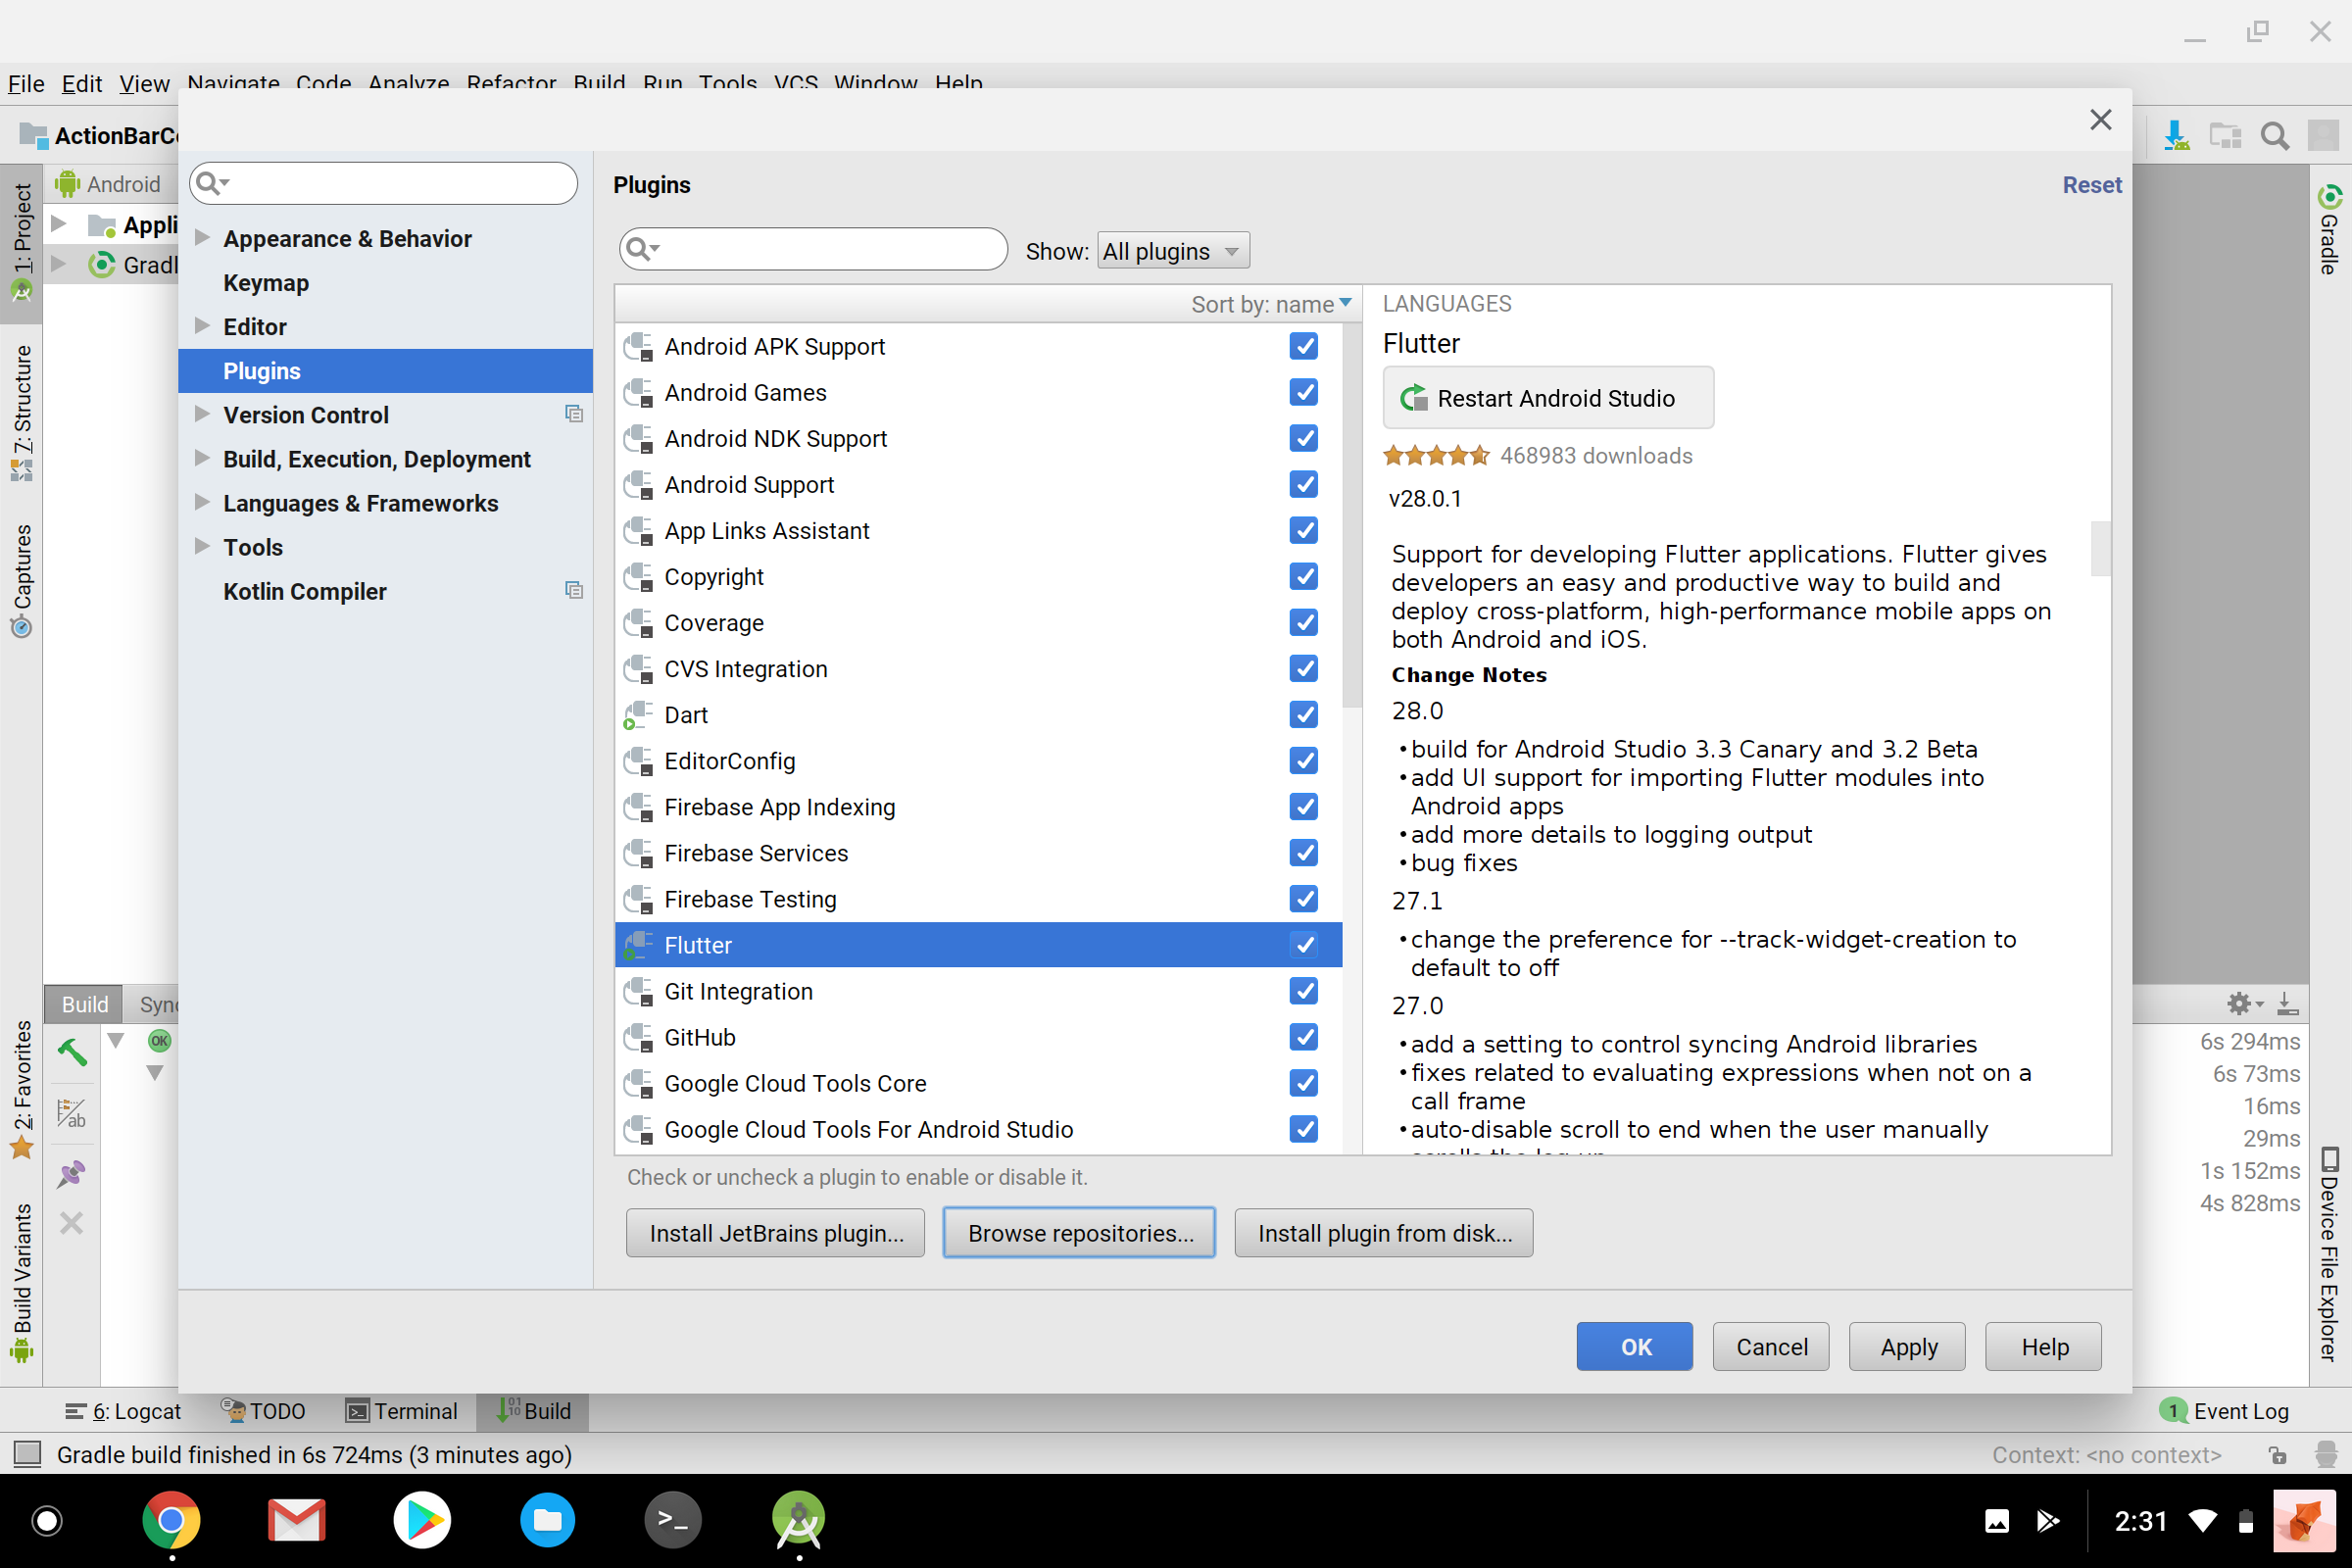Screen dimensions: 2352x1568
Task: Disable the GitHub plugin checkbox
Action: click(x=1304, y=1037)
